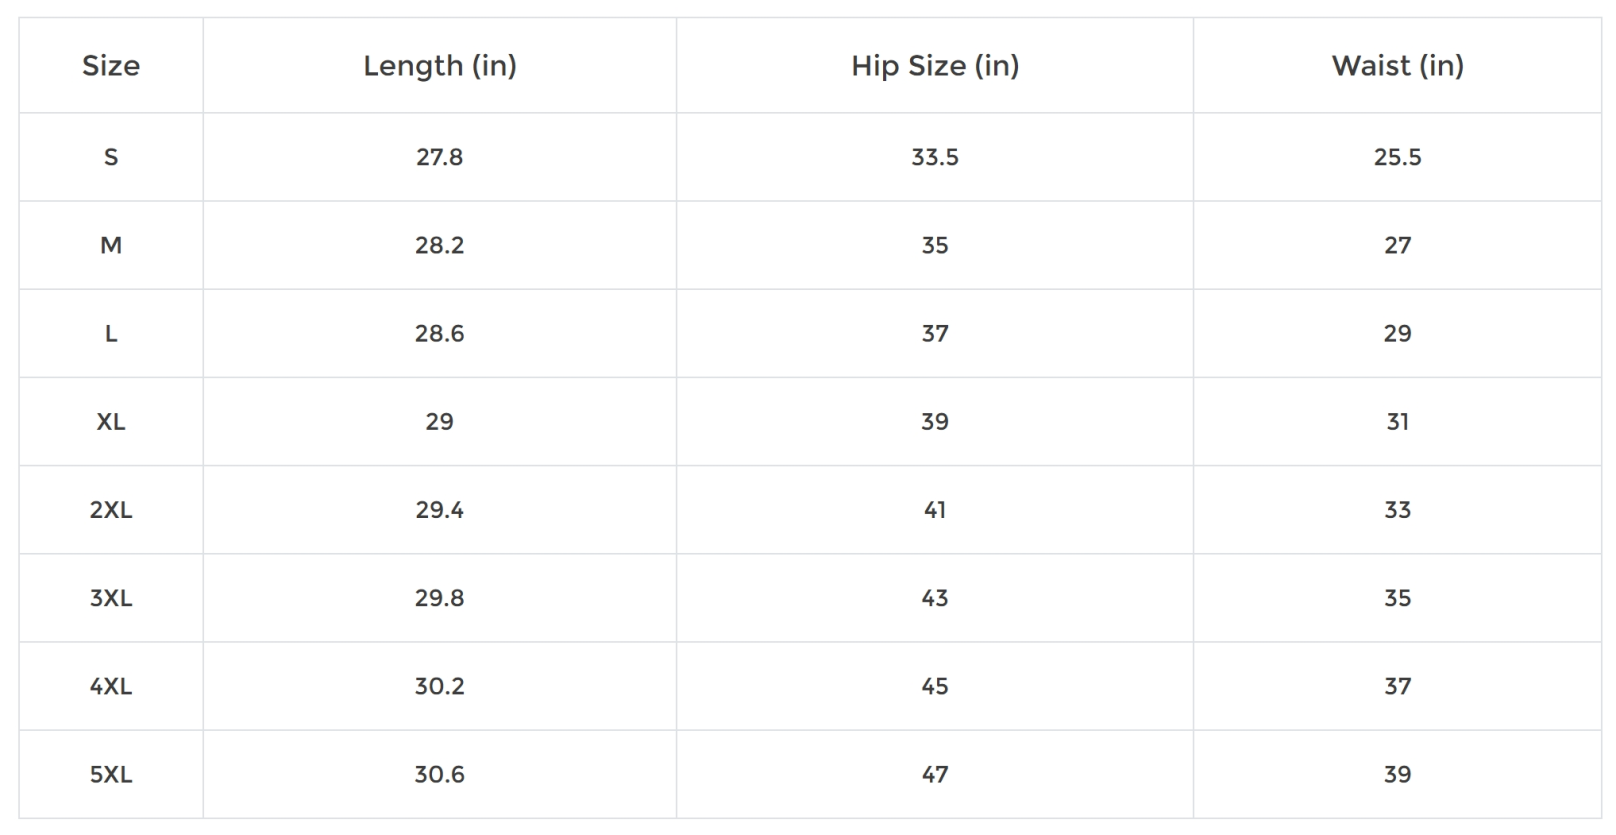Select the M size cell

point(111,245)
